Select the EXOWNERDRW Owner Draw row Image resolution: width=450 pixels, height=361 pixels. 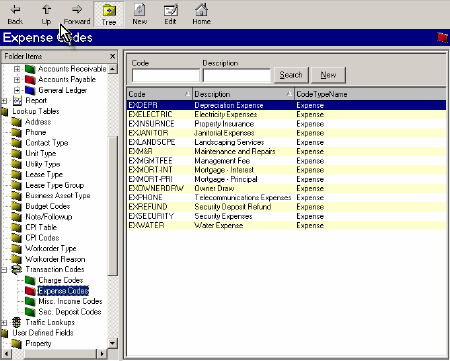click(287, 188)
